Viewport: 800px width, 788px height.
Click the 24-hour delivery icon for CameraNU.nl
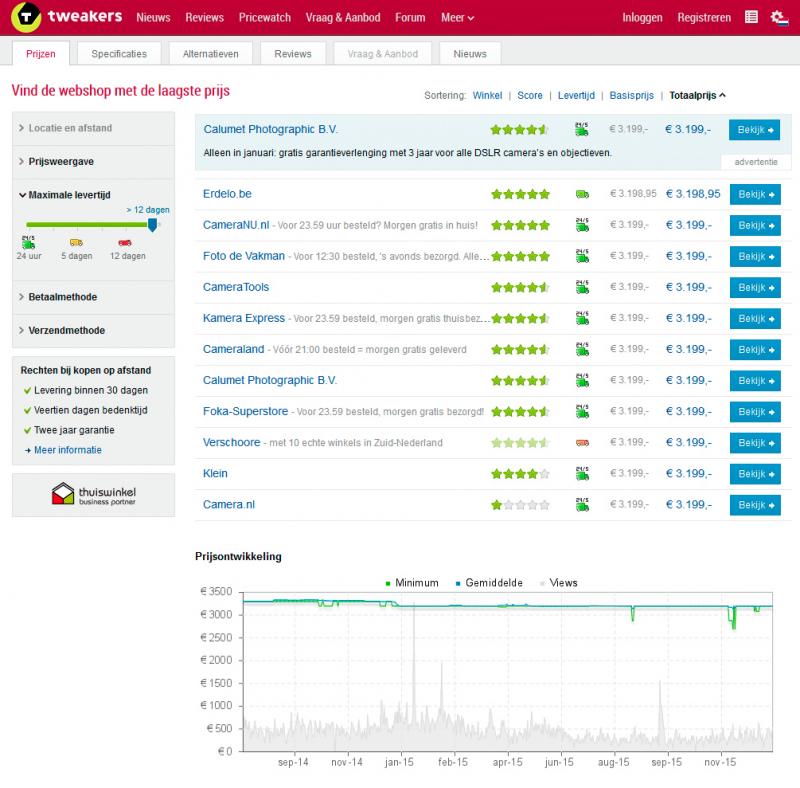582,225
